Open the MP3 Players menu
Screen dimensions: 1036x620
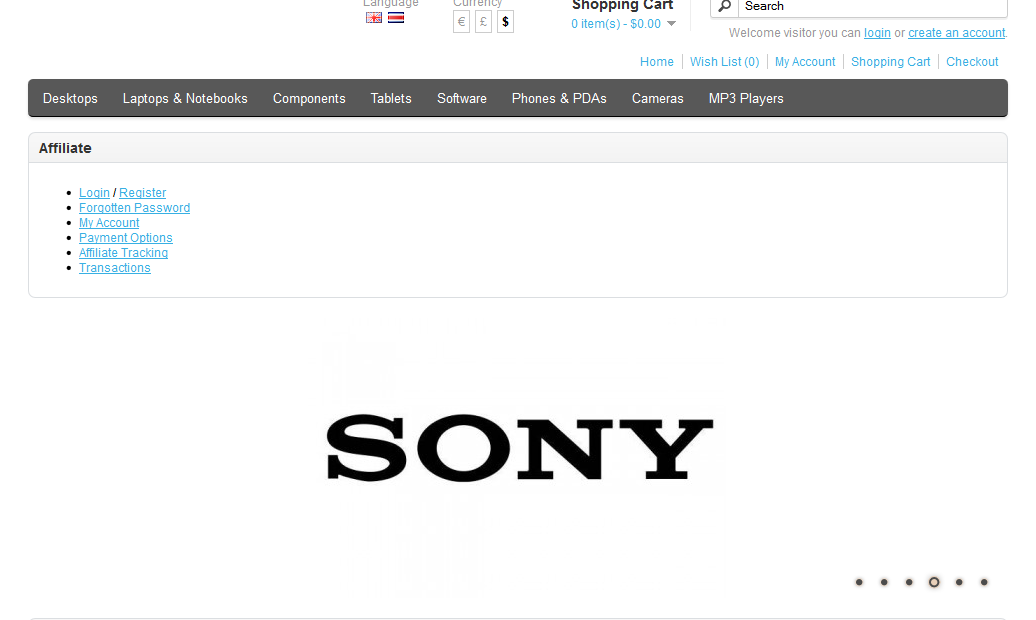click(x=746, y=98)
